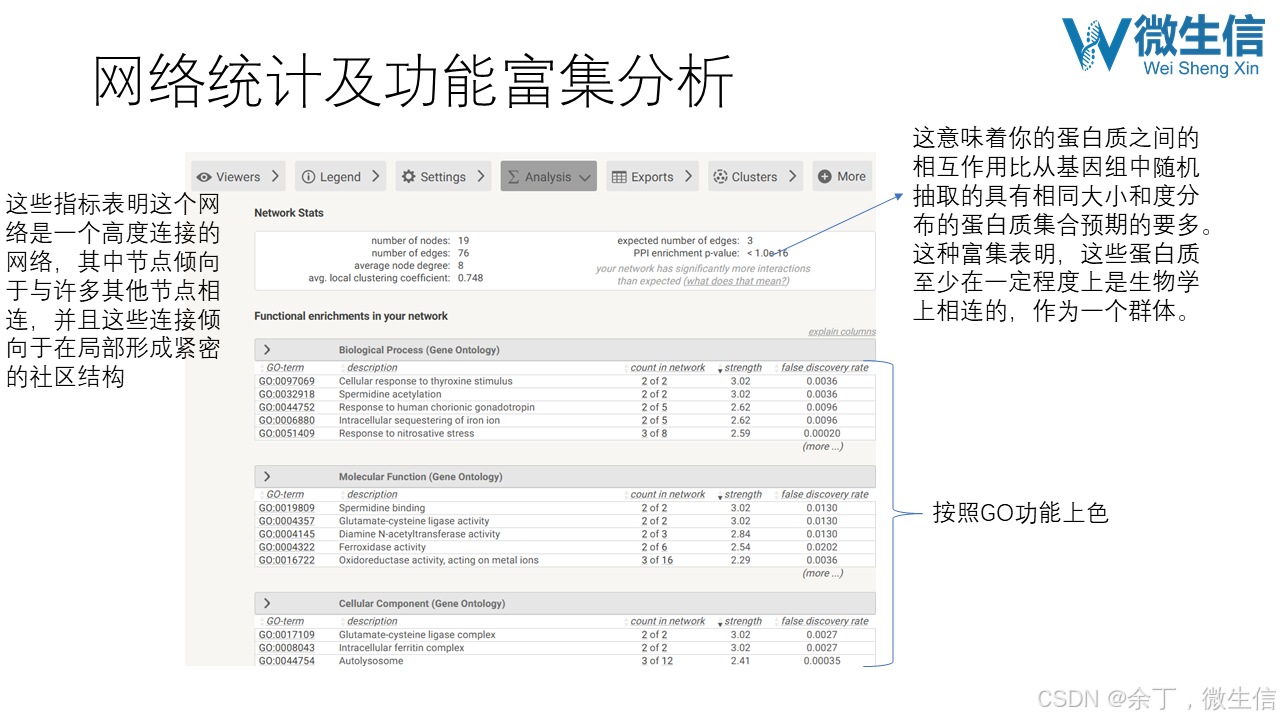The height and width of the screenshot is (720, 1280).
Task: Show more Biological Process terms via (more ...)
Action: point(822,447)
